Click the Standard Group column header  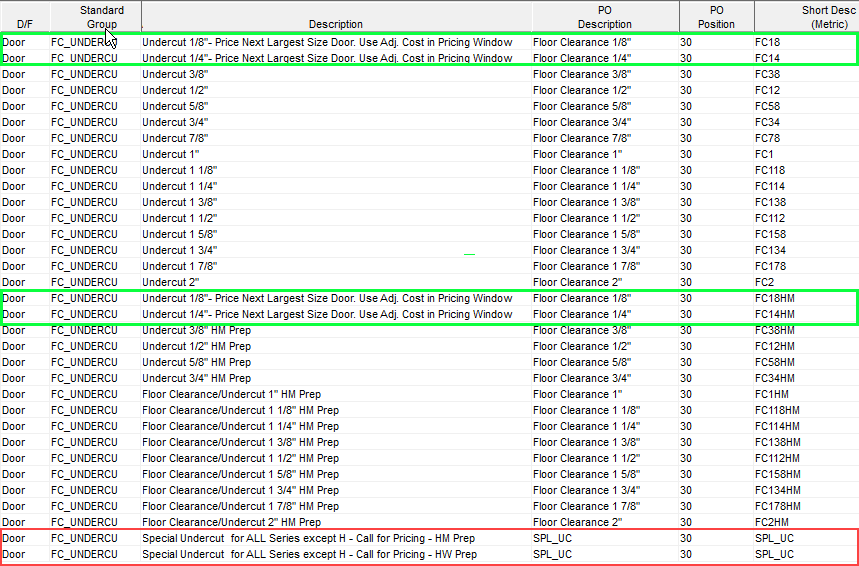tap(96, 16)
